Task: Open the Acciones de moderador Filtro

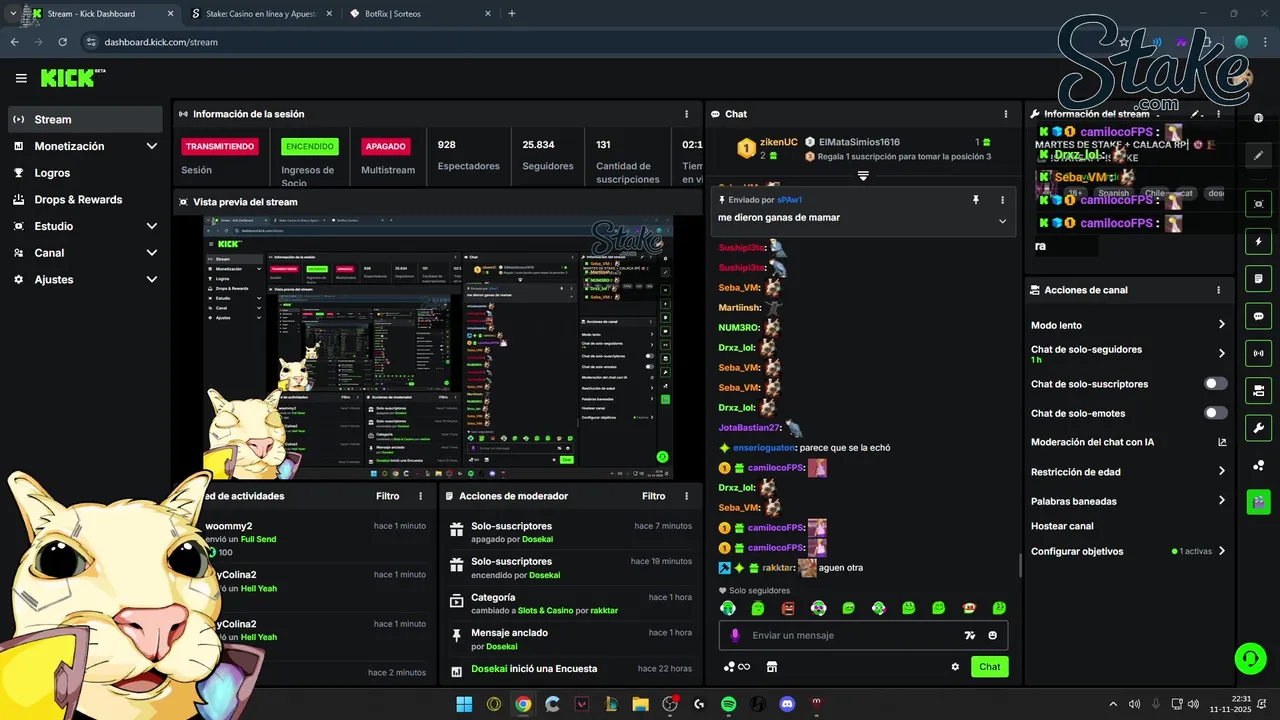Action: 653,496
